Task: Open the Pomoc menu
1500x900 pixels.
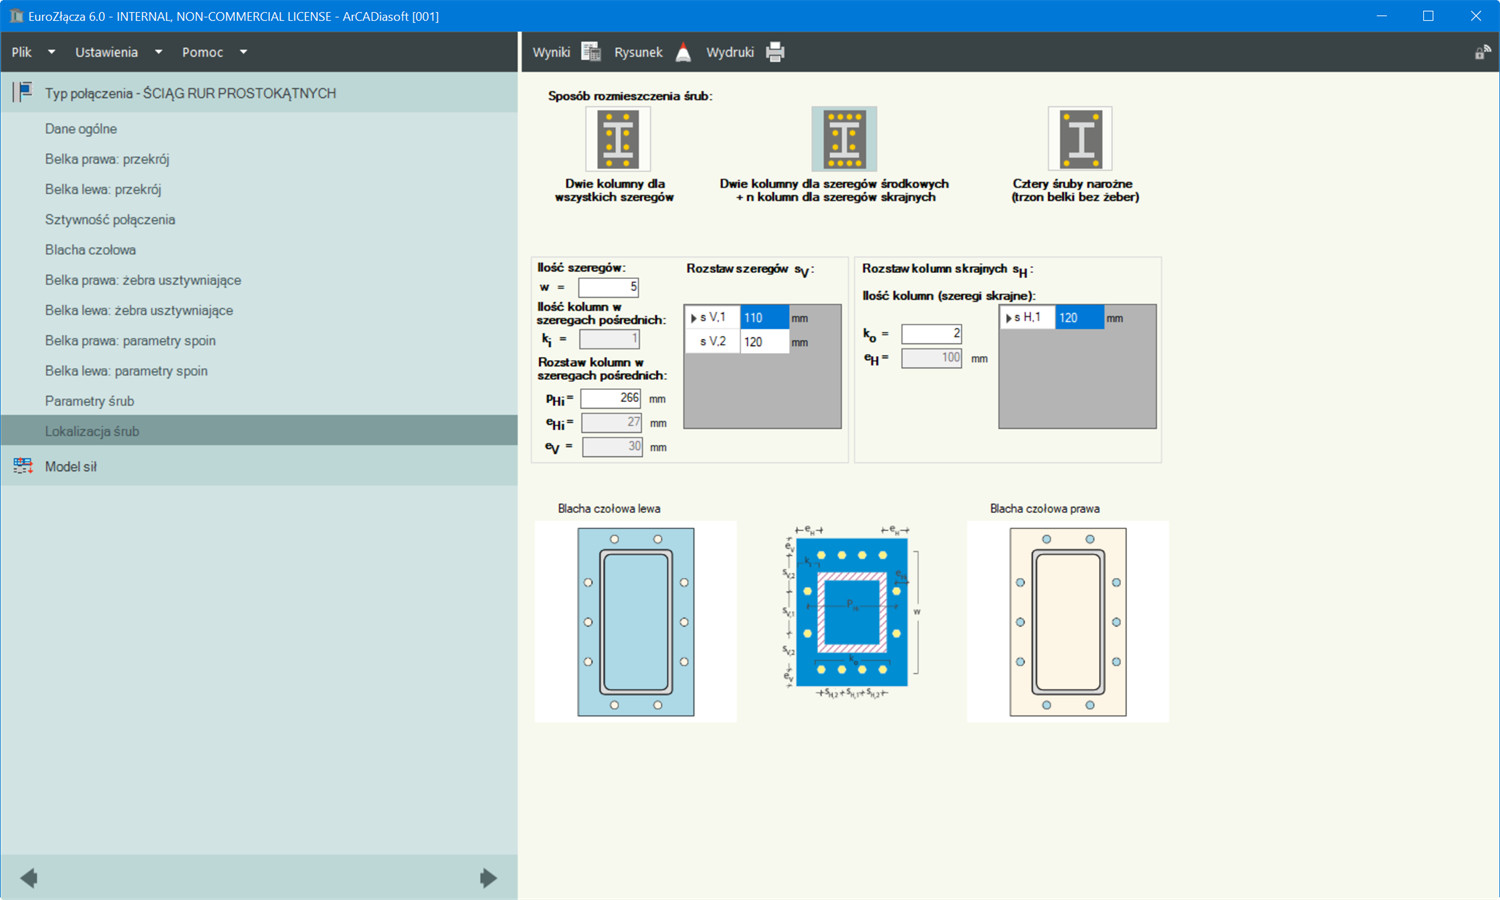Action: coord(202,52)
